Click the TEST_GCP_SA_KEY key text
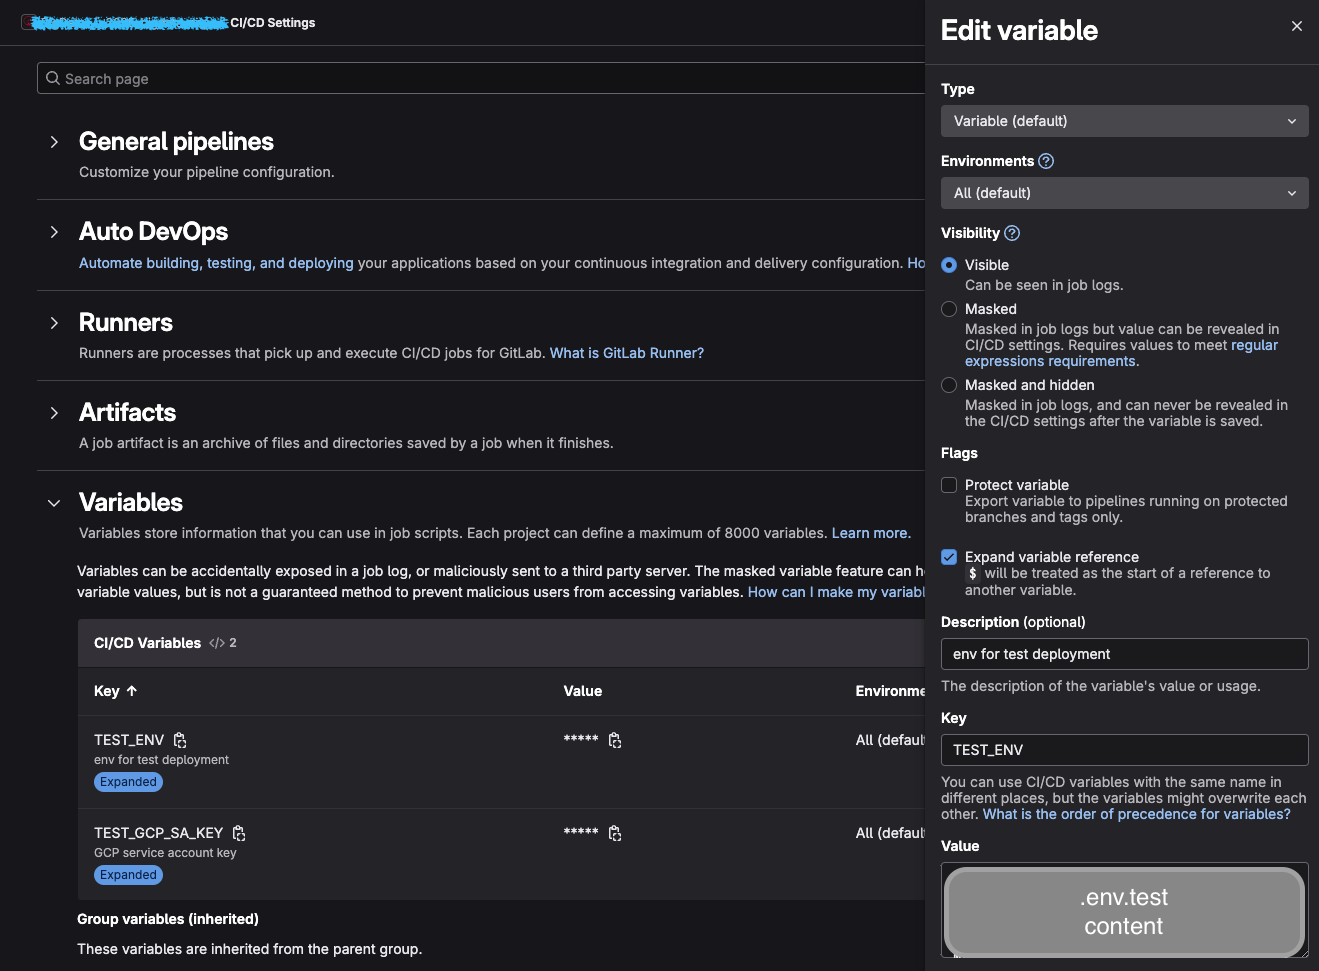1319x971 pixels. pos(158,833)
